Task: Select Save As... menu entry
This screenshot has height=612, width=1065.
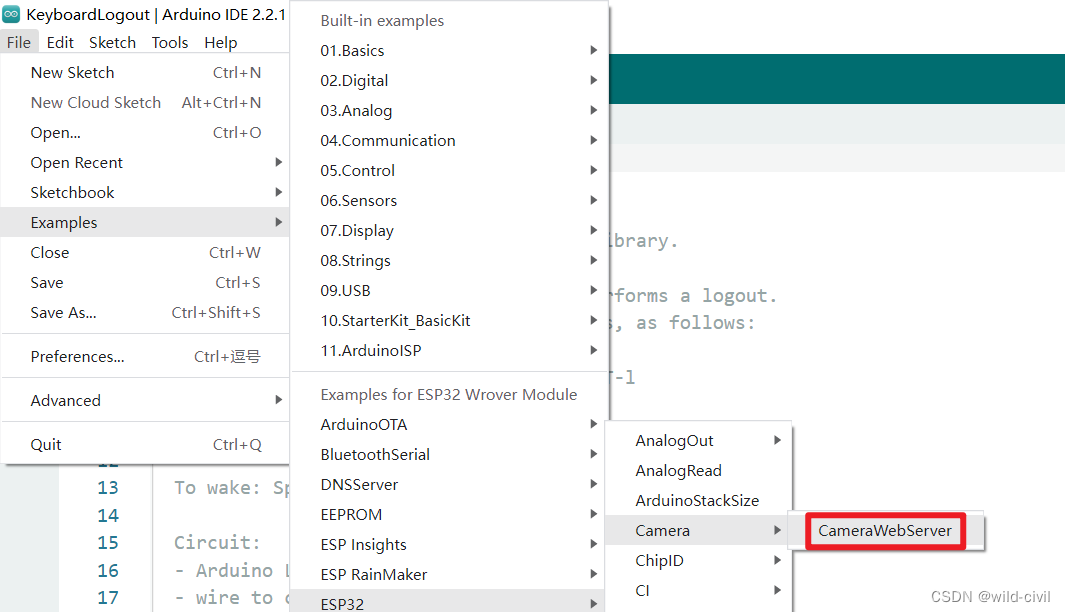Action: coord(145,312)
